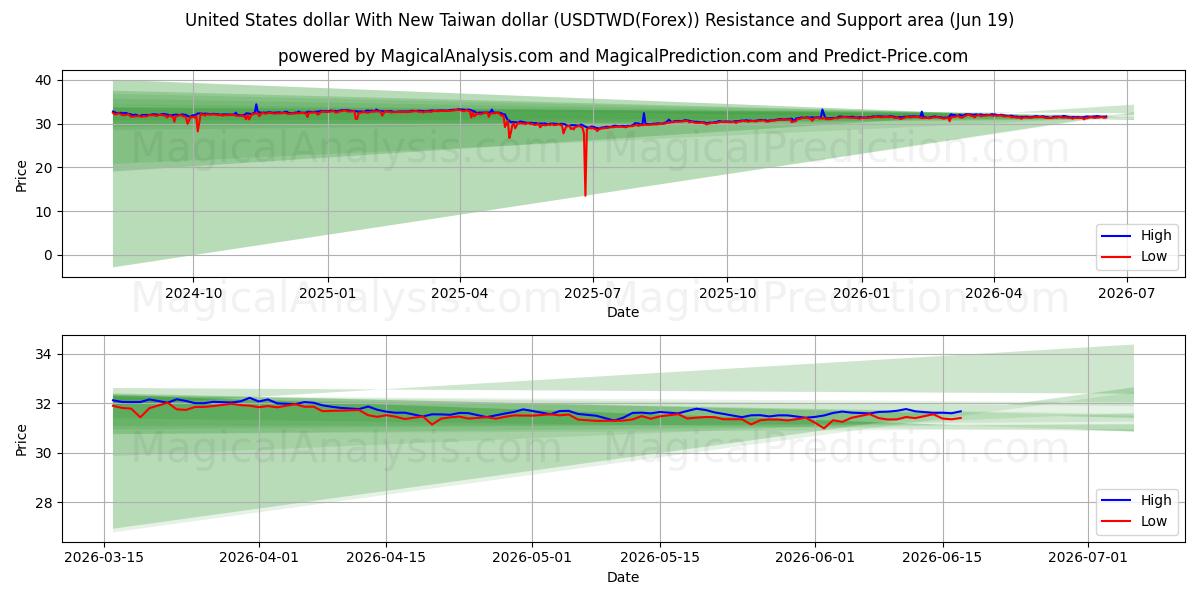Click the 2025-10 date tick label

727,294
